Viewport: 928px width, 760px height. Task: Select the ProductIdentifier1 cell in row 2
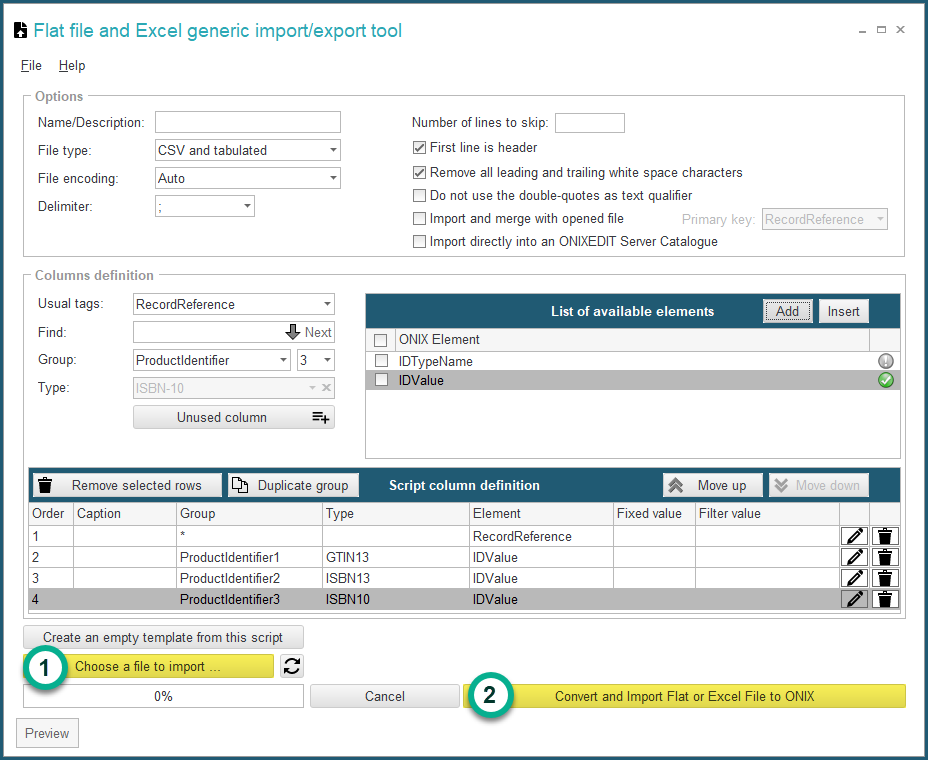pos(249,557)
